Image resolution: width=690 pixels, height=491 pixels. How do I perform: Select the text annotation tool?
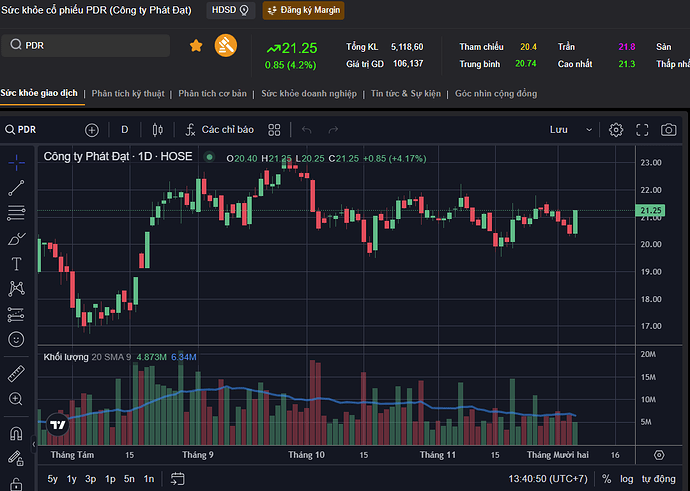click(16, 263)
